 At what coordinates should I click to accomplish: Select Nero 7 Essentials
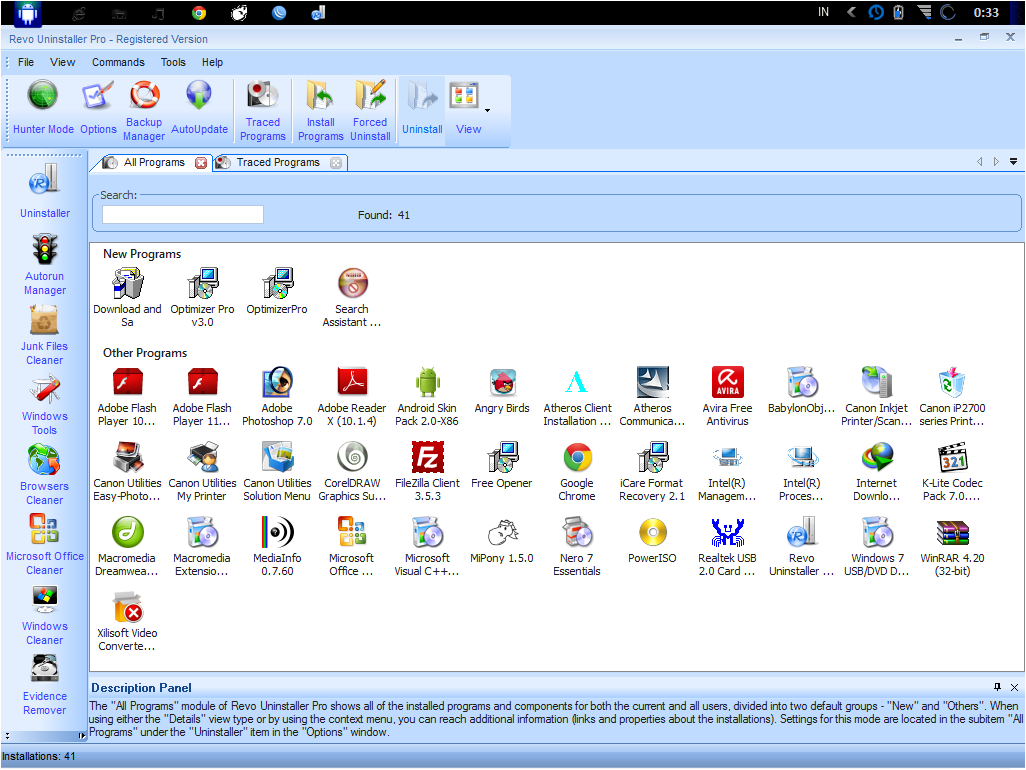576,547
